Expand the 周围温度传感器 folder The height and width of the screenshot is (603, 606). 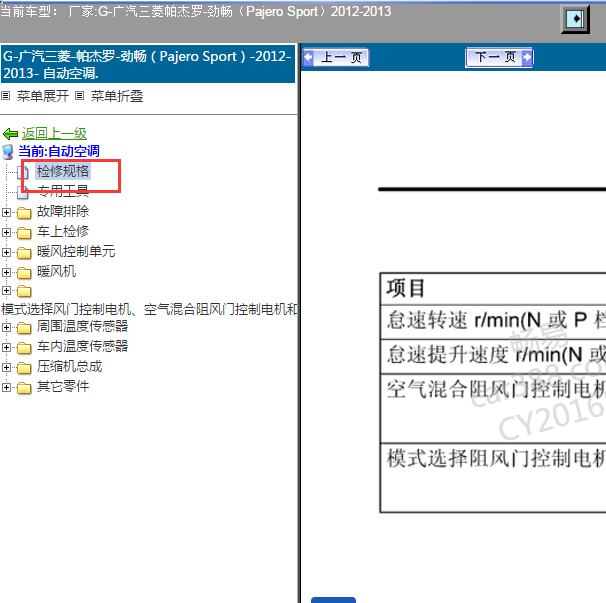[x=6, y=327]
